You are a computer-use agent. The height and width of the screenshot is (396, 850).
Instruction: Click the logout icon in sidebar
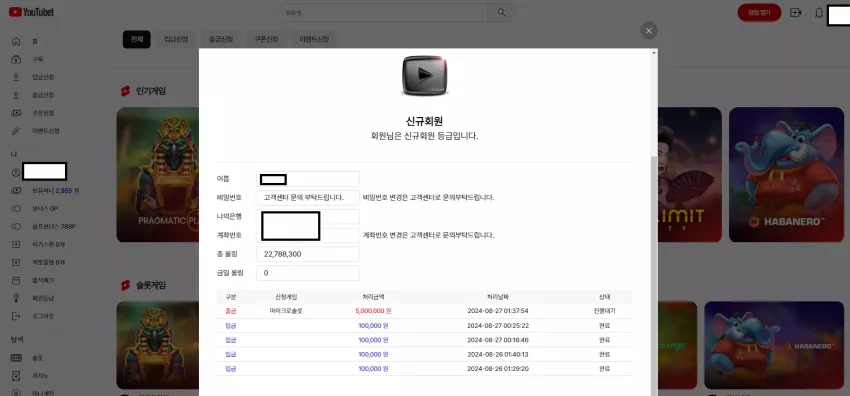click(x=16, y=316)
